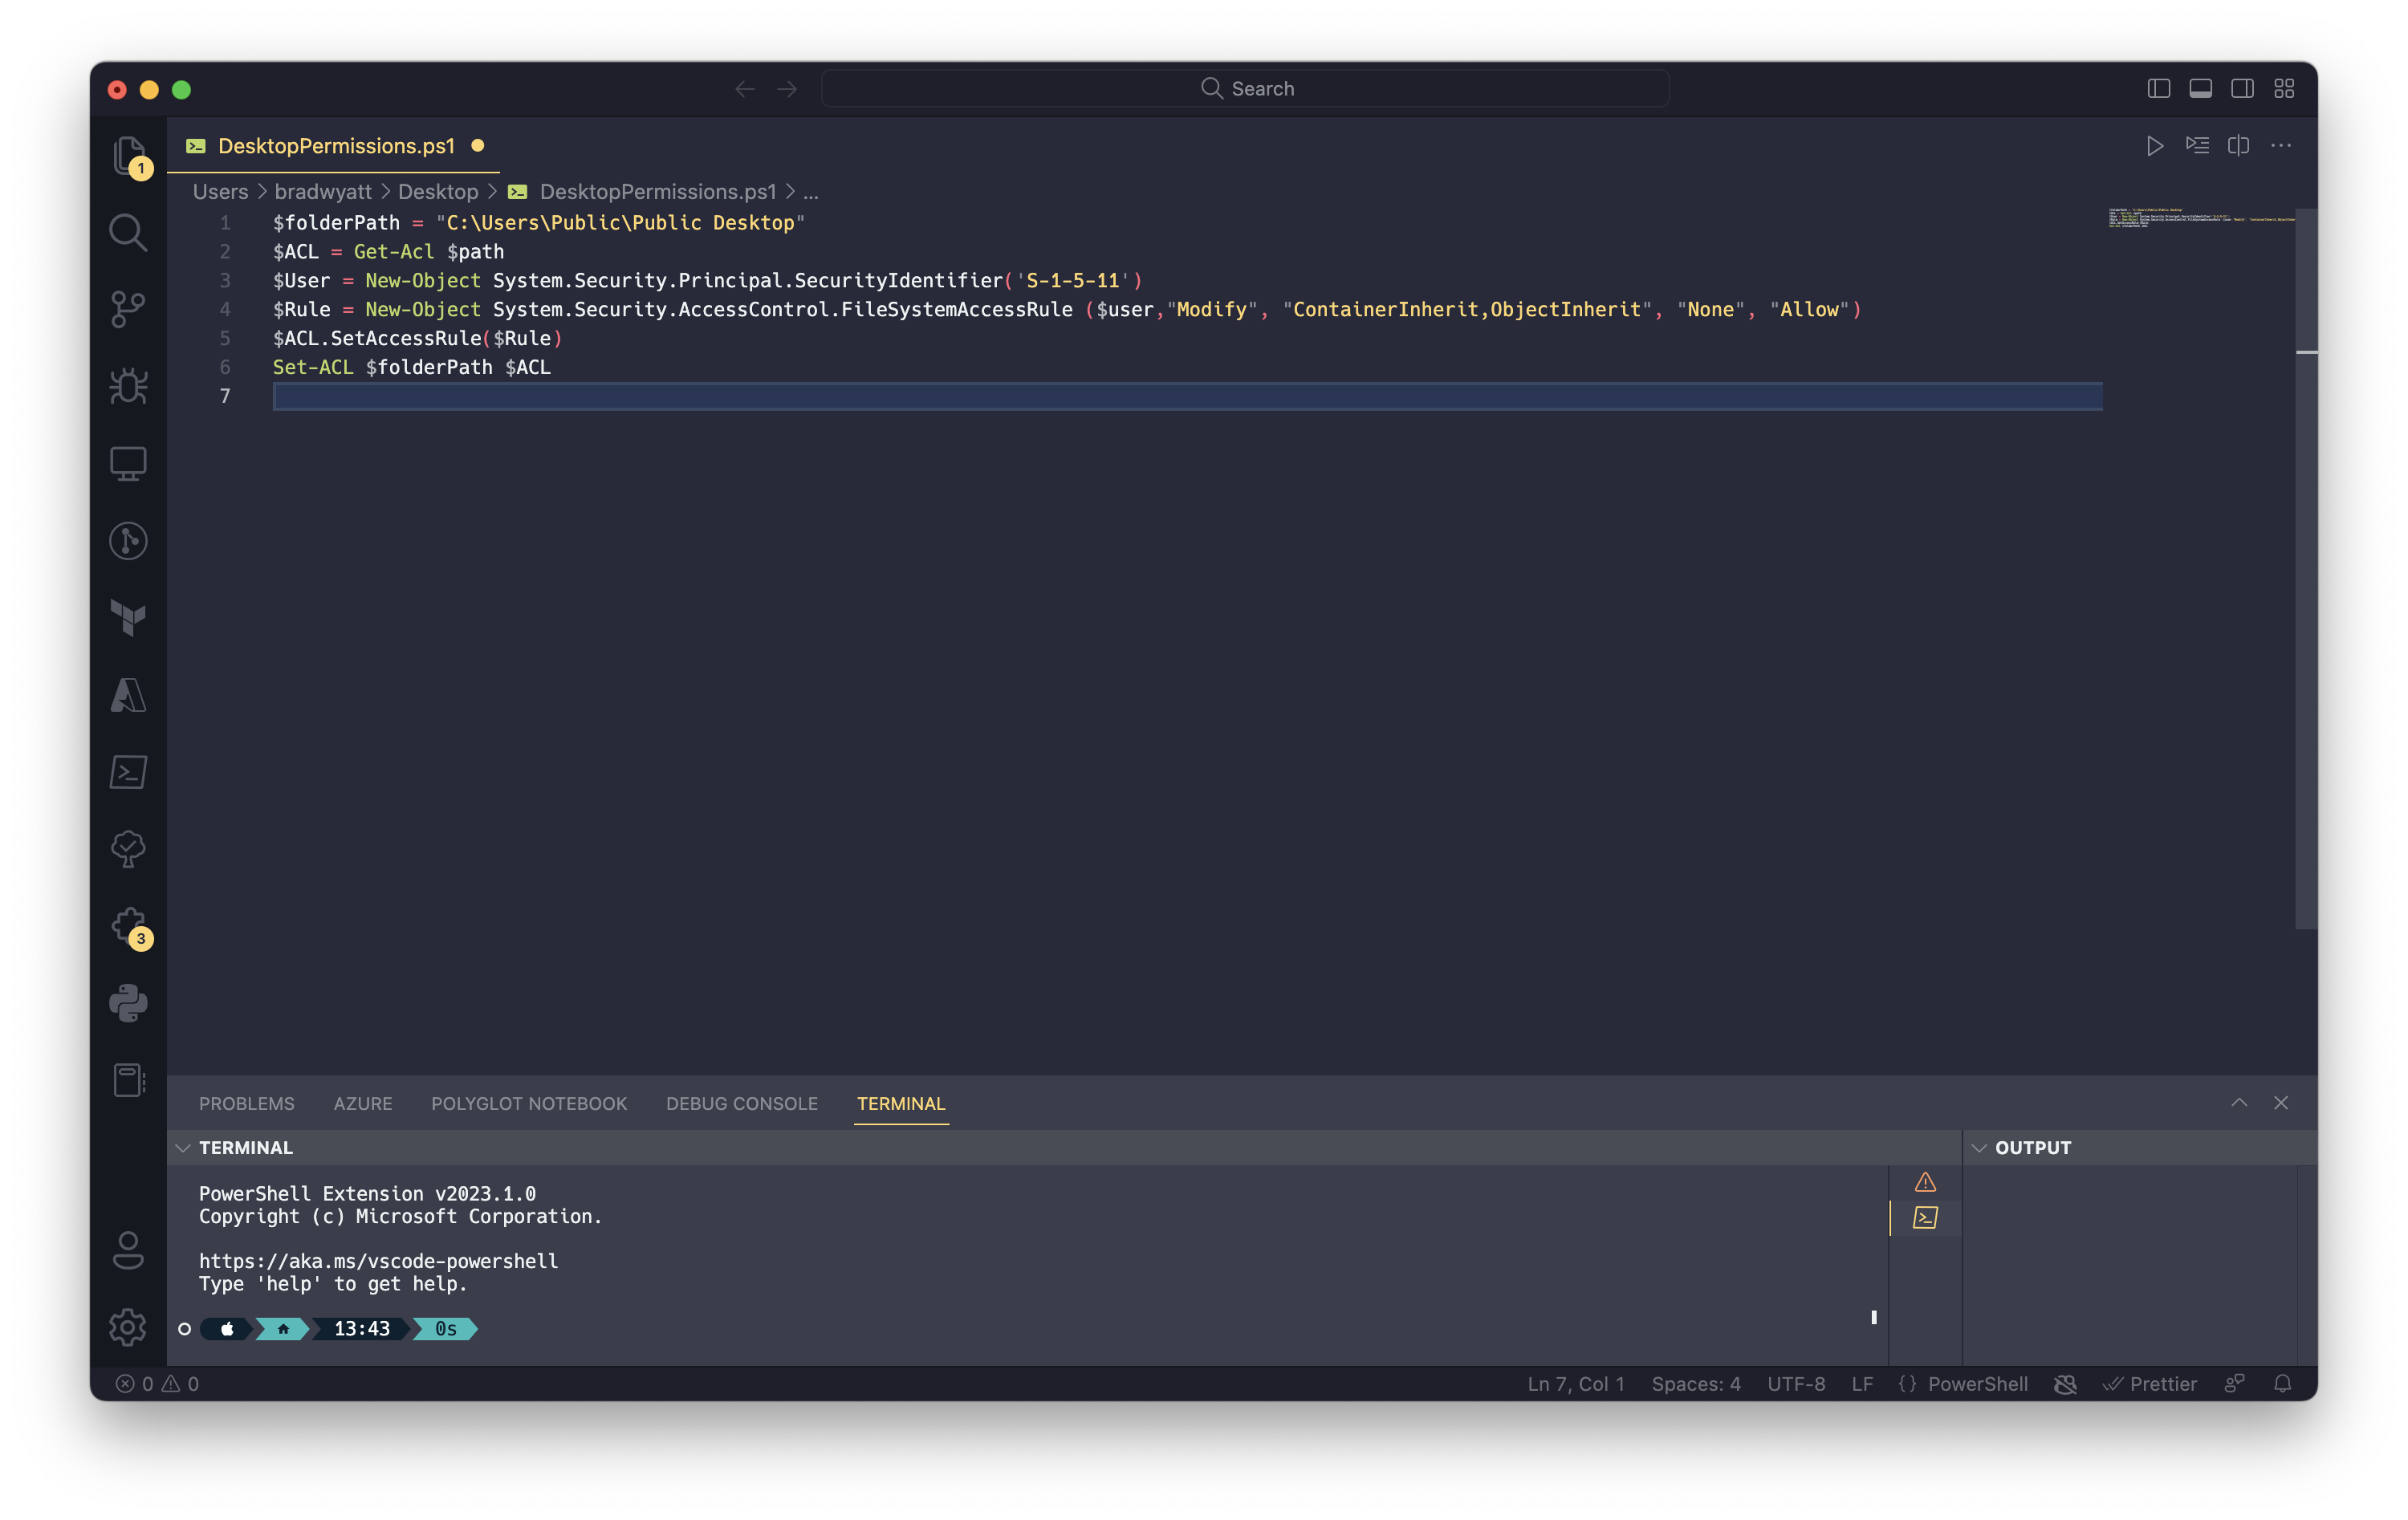This screenshot has width=2408, height=1520.
Task: Select the DesktopPermissions.ps1 editor tab
Action: pos(335,146)
